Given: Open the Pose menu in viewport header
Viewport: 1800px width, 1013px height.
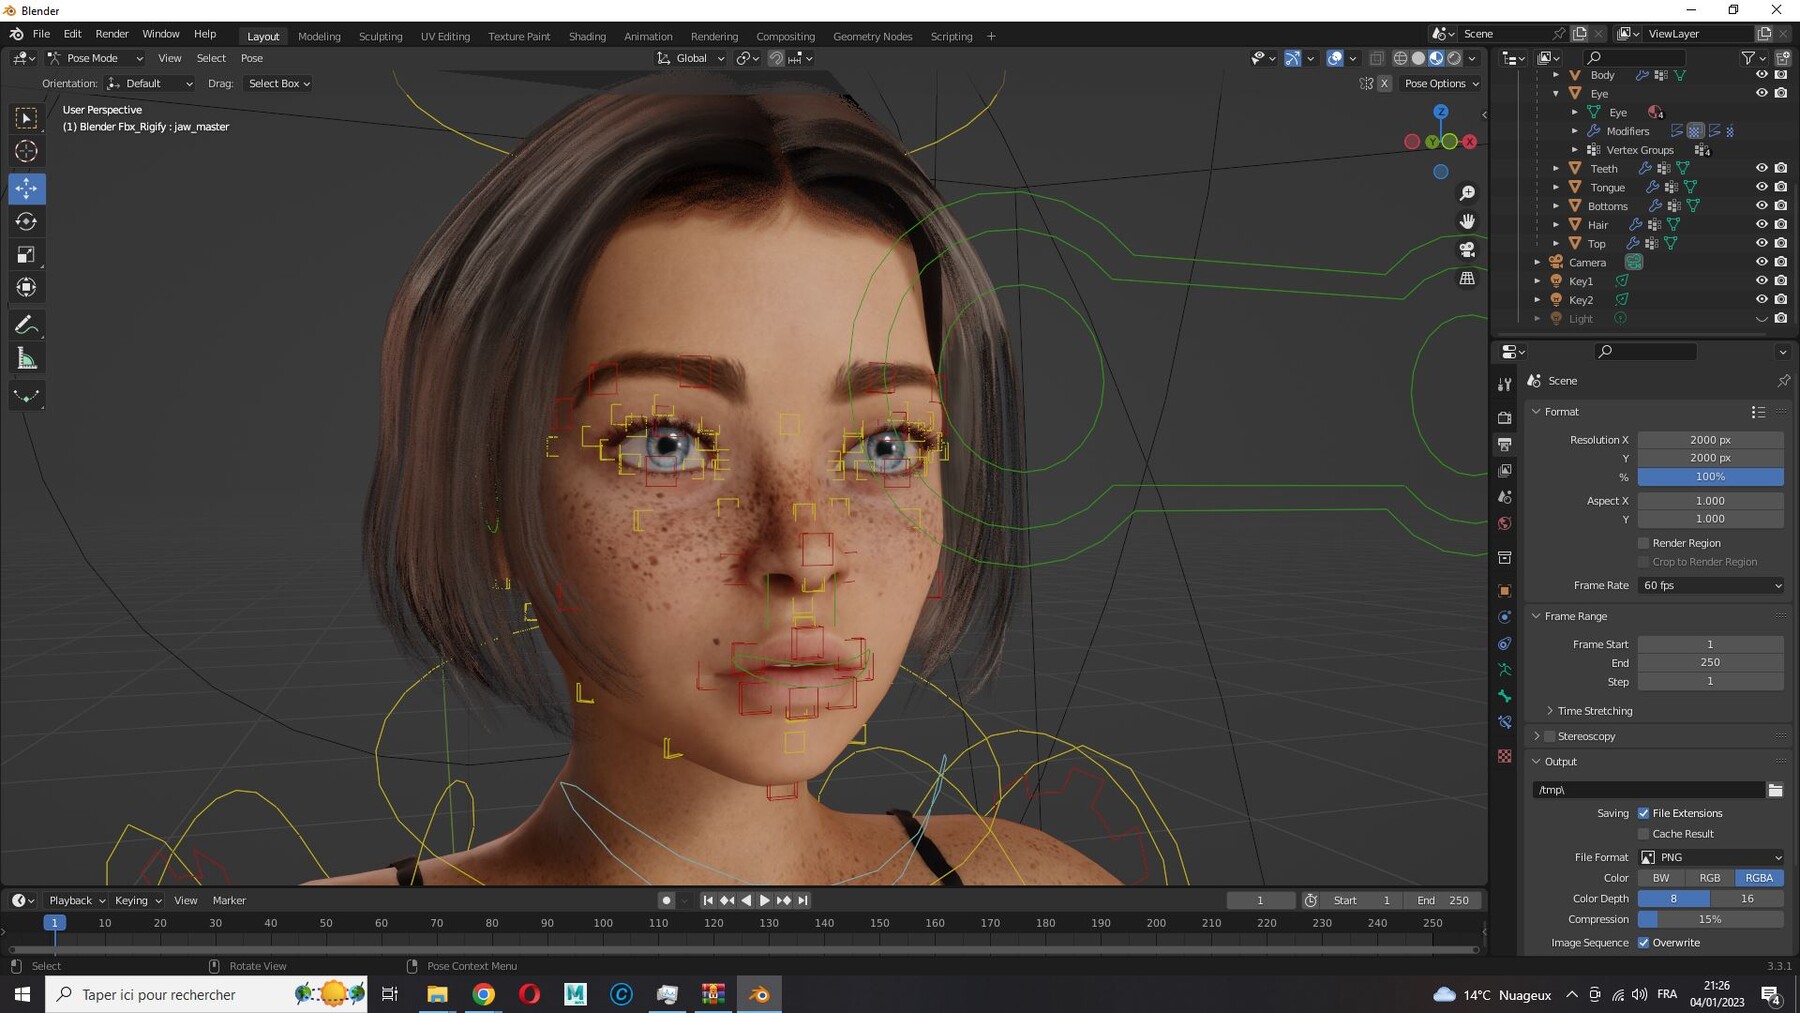Looking at the screenshot, I should coord(252,58).
